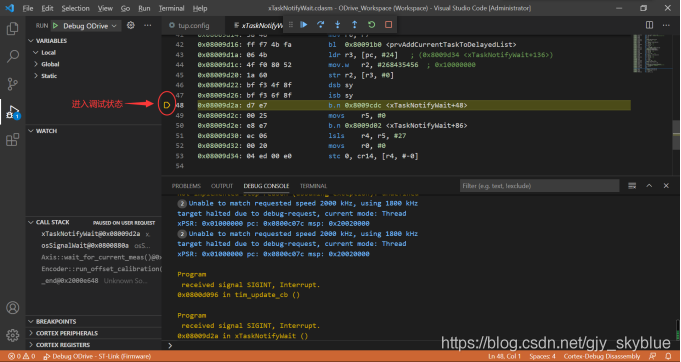This screenshot has height=362, width=681.
Task: Start debugging with green play icon
Action: (55, 26)
